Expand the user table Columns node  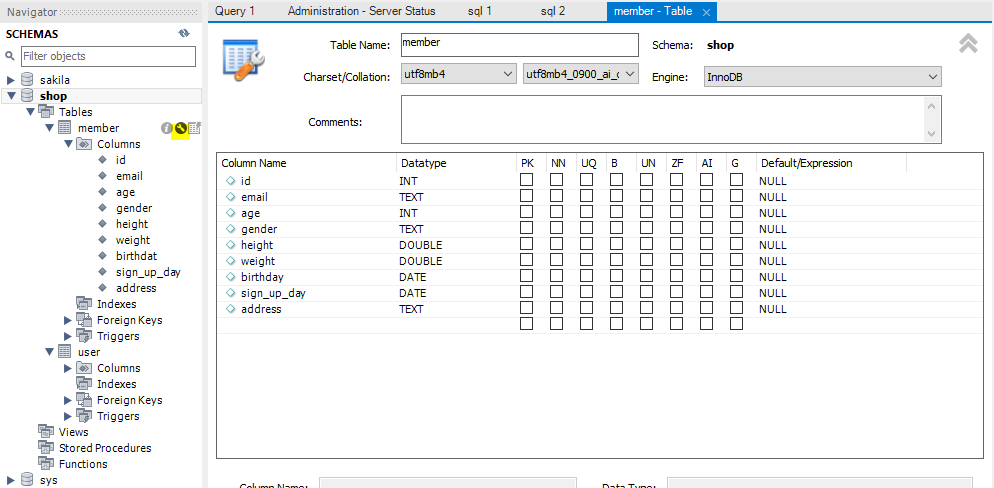[68, 368]
